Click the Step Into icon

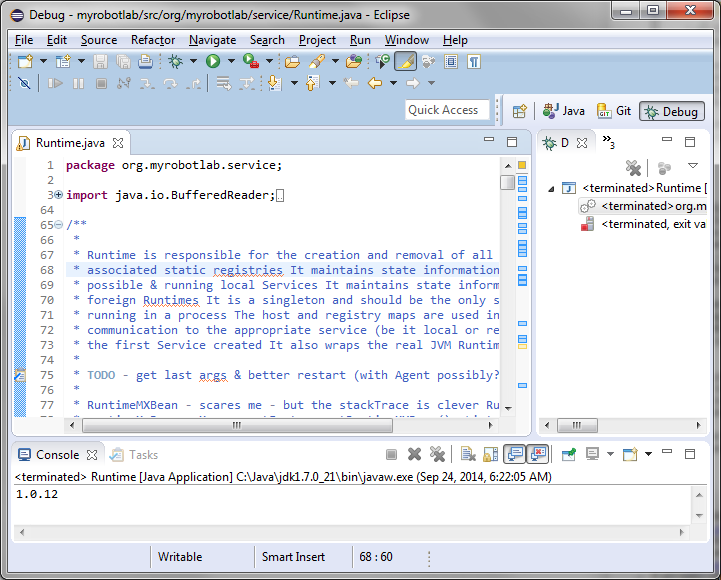pyautogui.click(x=147, y=83)
